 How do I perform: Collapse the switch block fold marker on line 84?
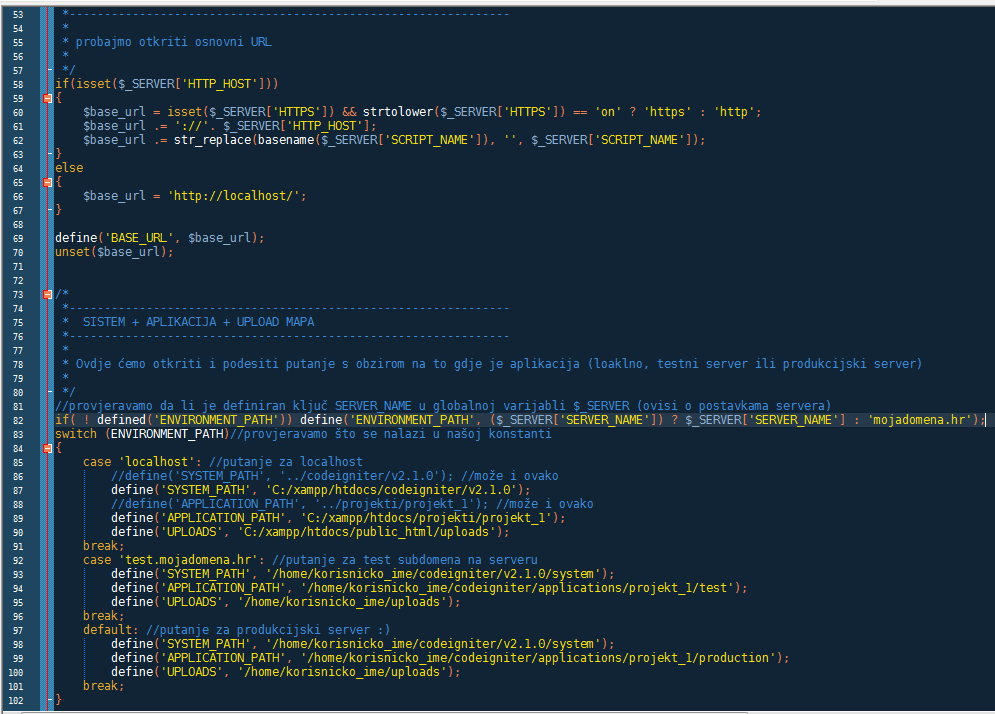click(48, 448)
